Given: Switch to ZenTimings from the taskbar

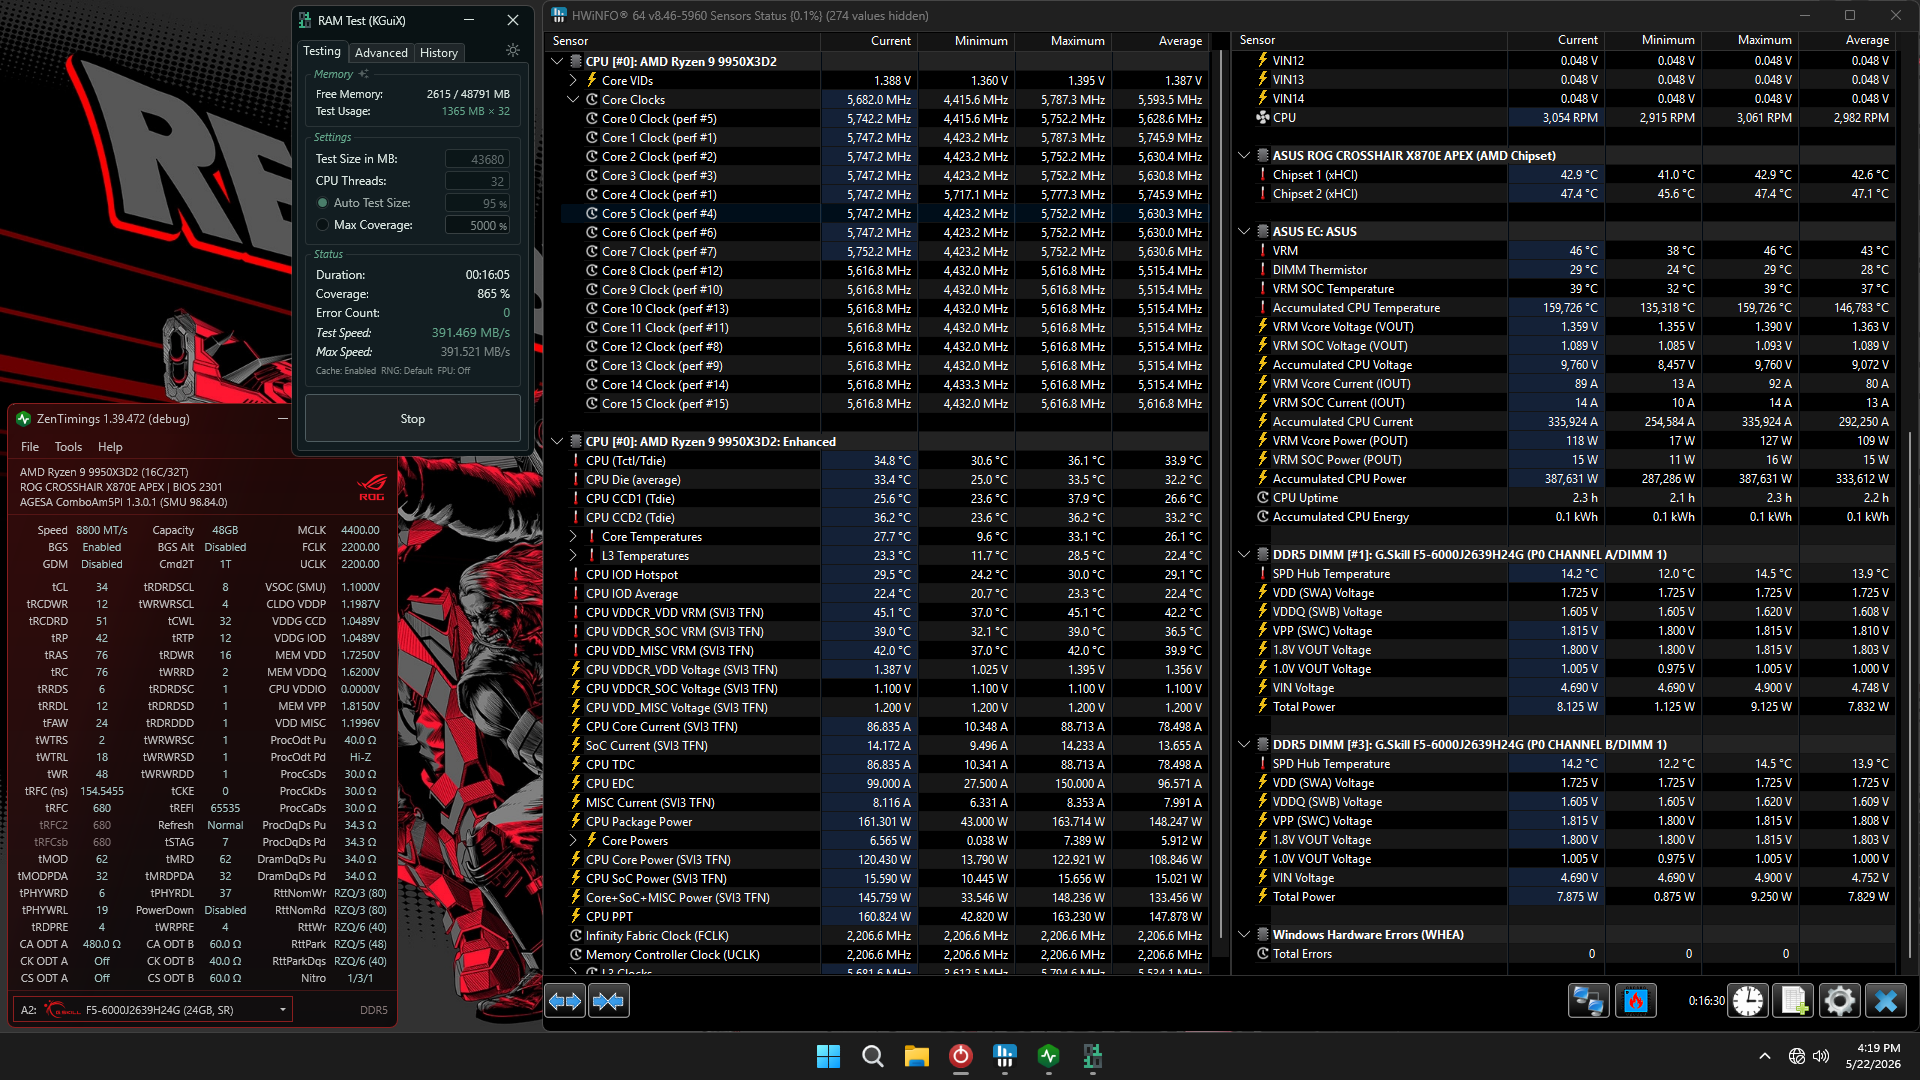Looking at the screenshot, I should 1048,1056.
